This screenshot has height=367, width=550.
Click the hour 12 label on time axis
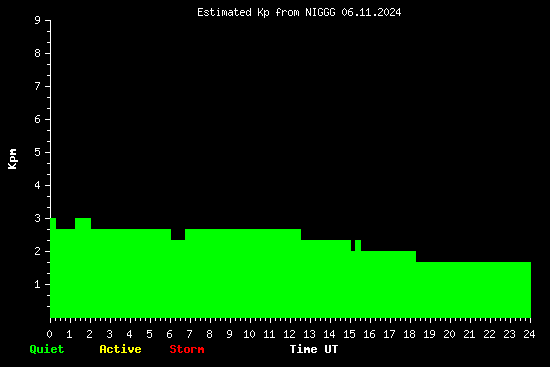pos(289,334)
